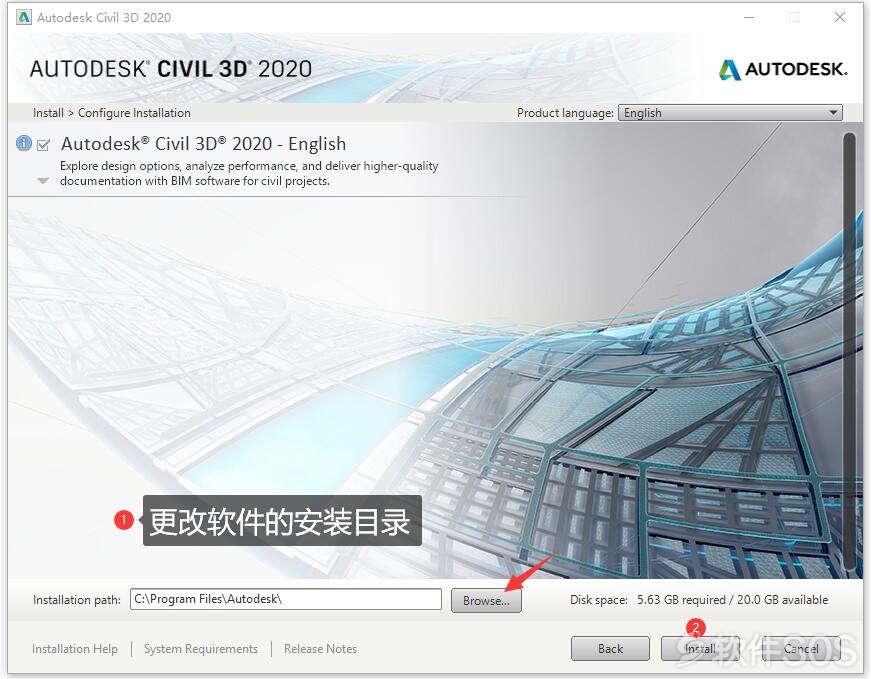The image size is (871, 679).
Task: Click the Install button
Action: coord(700,648)
